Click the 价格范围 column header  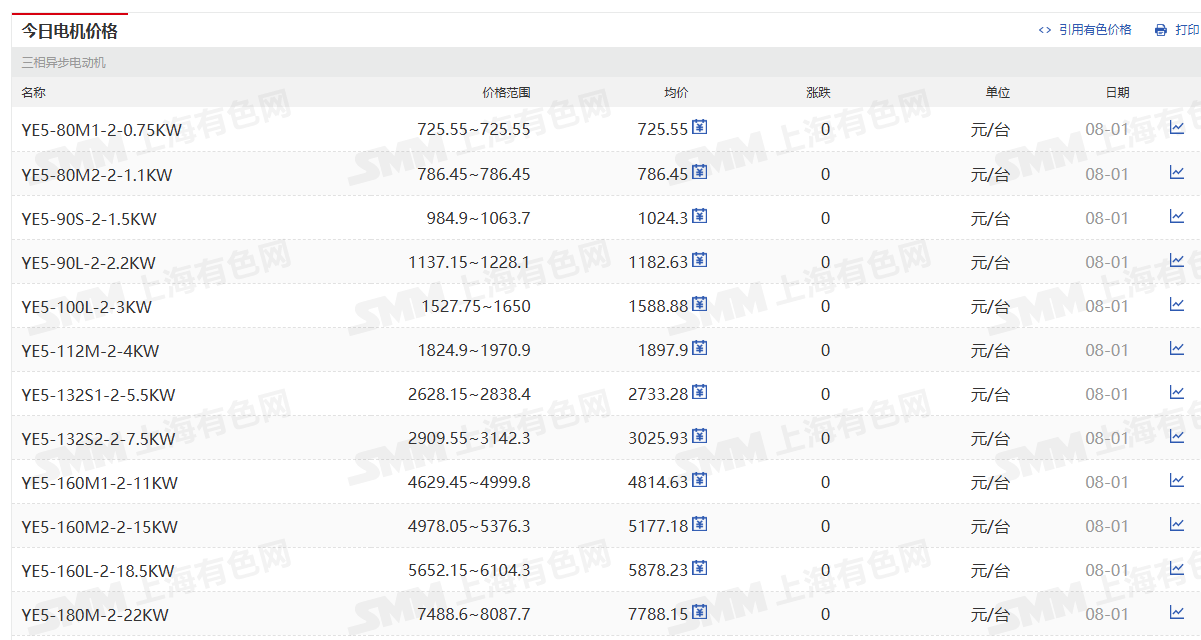506,92
